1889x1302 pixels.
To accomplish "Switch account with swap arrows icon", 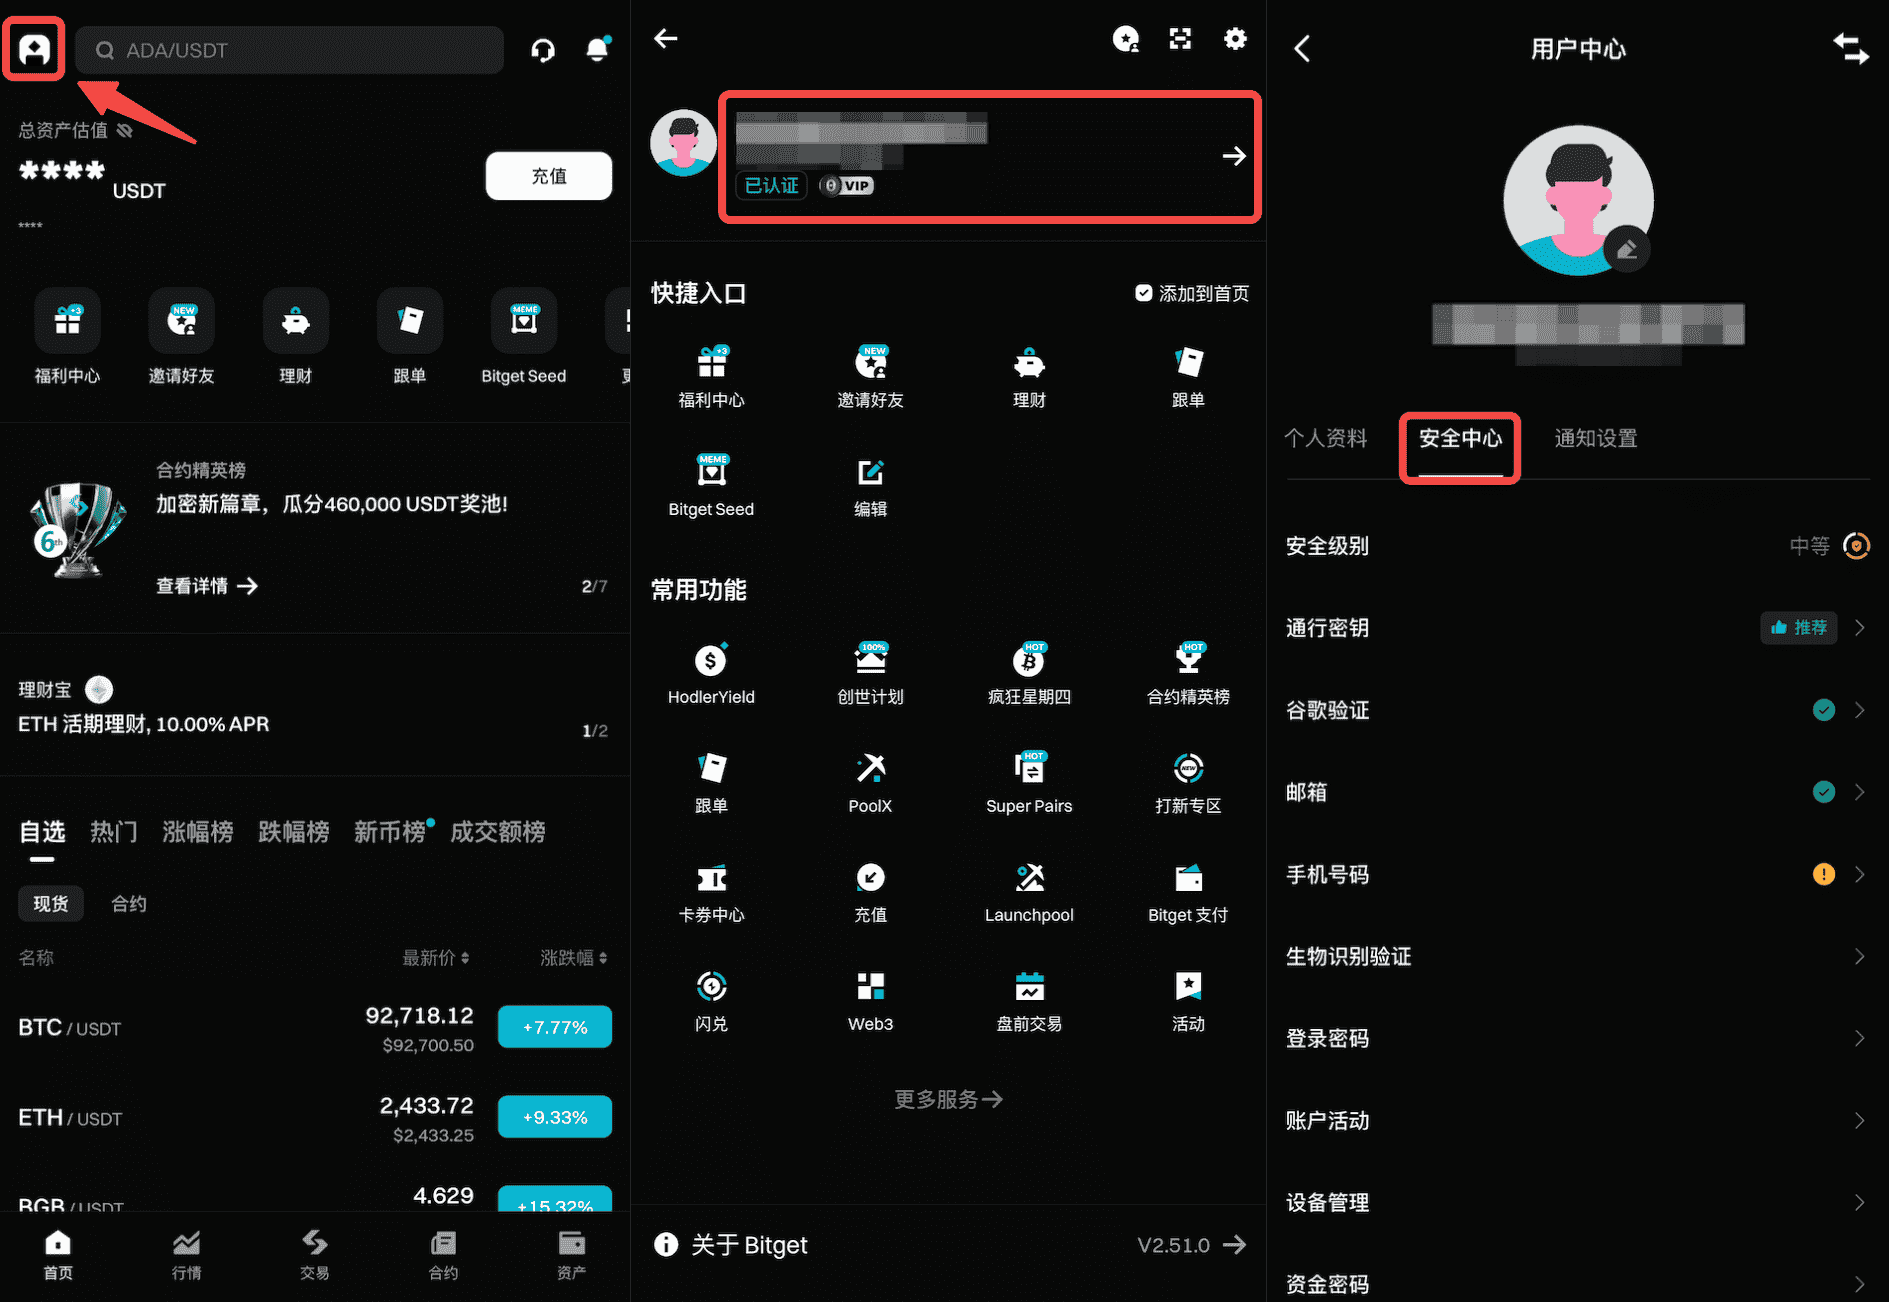I will pos(1850,49).
